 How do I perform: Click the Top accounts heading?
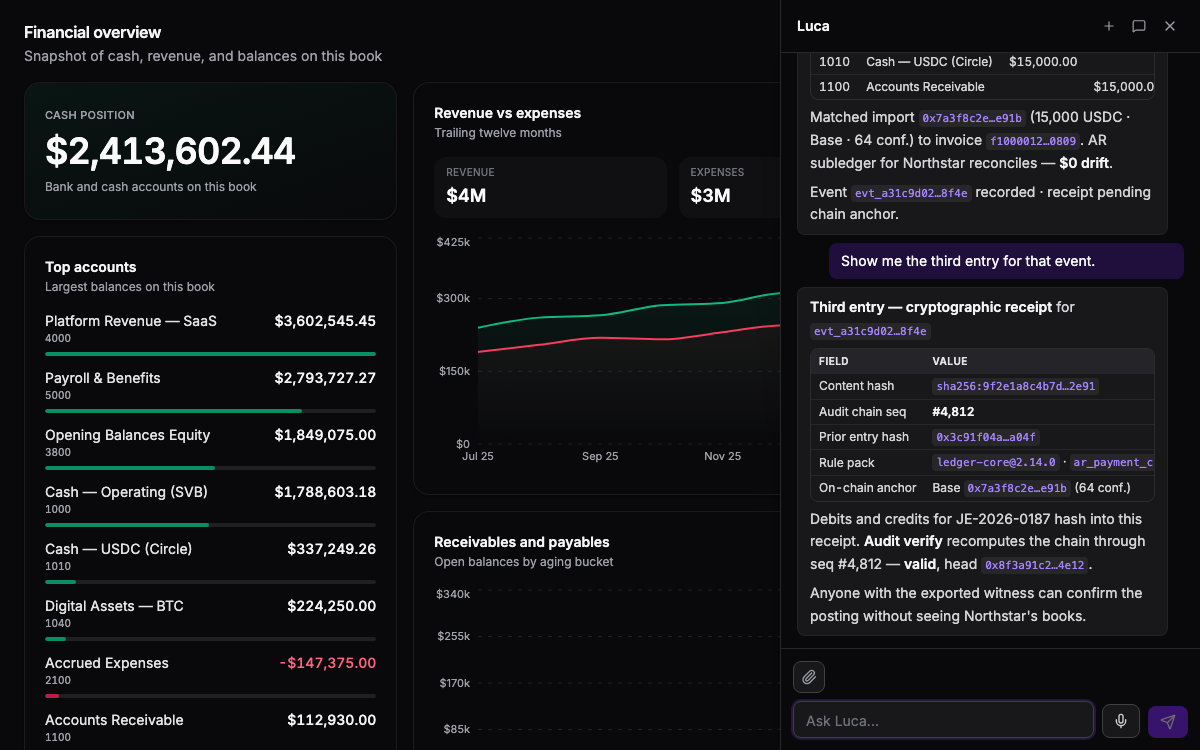(x=91, y=267)
